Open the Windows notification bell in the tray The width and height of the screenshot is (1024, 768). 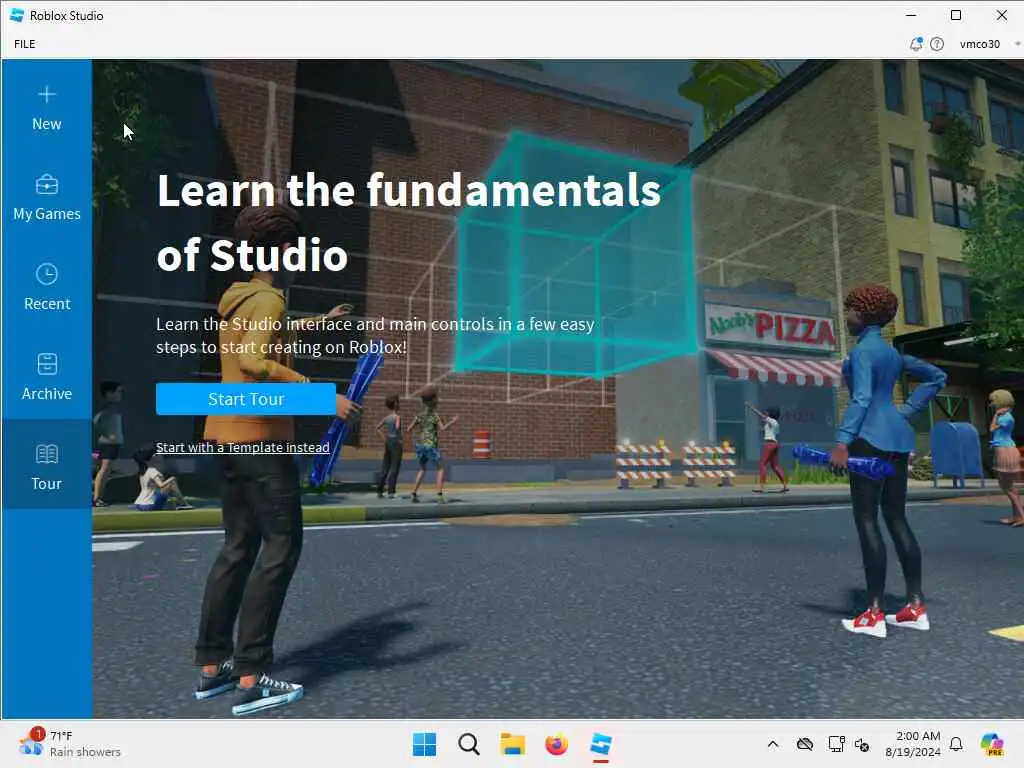956,744
